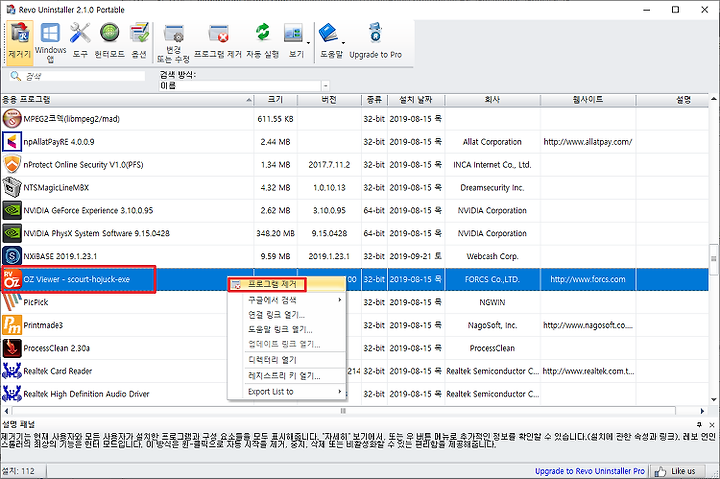Choose 연결 링크 열기 menu entry
720x479 pixels.
coord(276,315)
